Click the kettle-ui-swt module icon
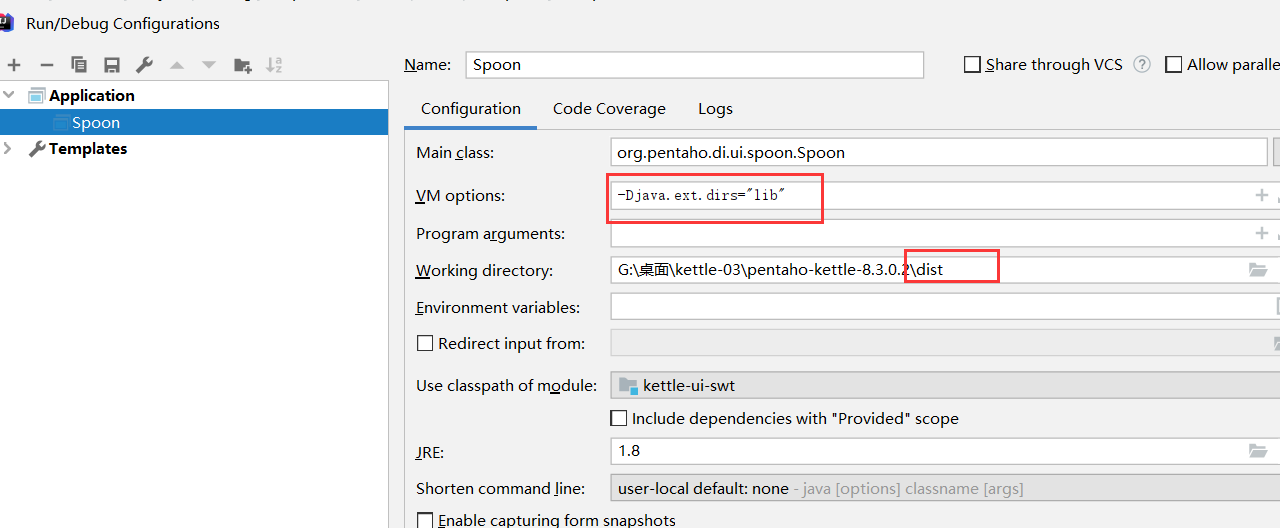This screenshot has width=1280, height=528. click(x=628, y=386)
